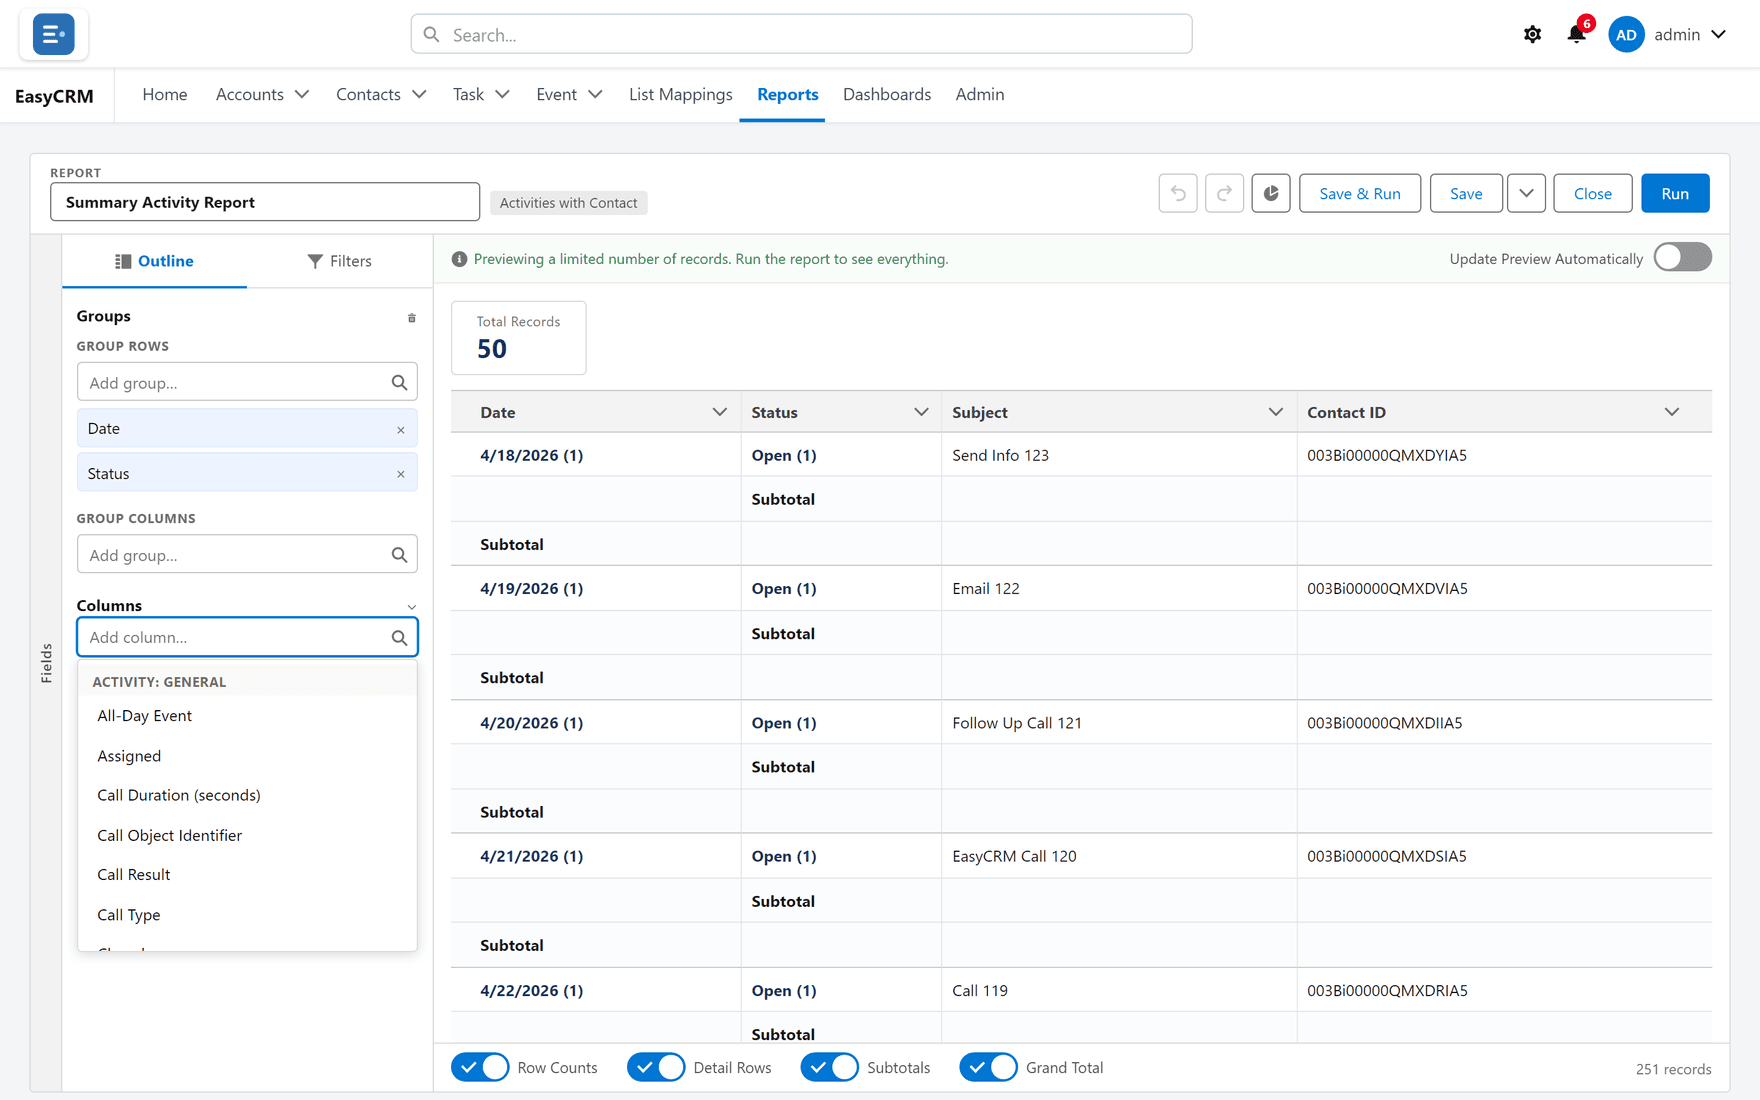Expand the Accounts menu chevron
Viewport: 1760px width, 1100px height.
click(302, 94)
